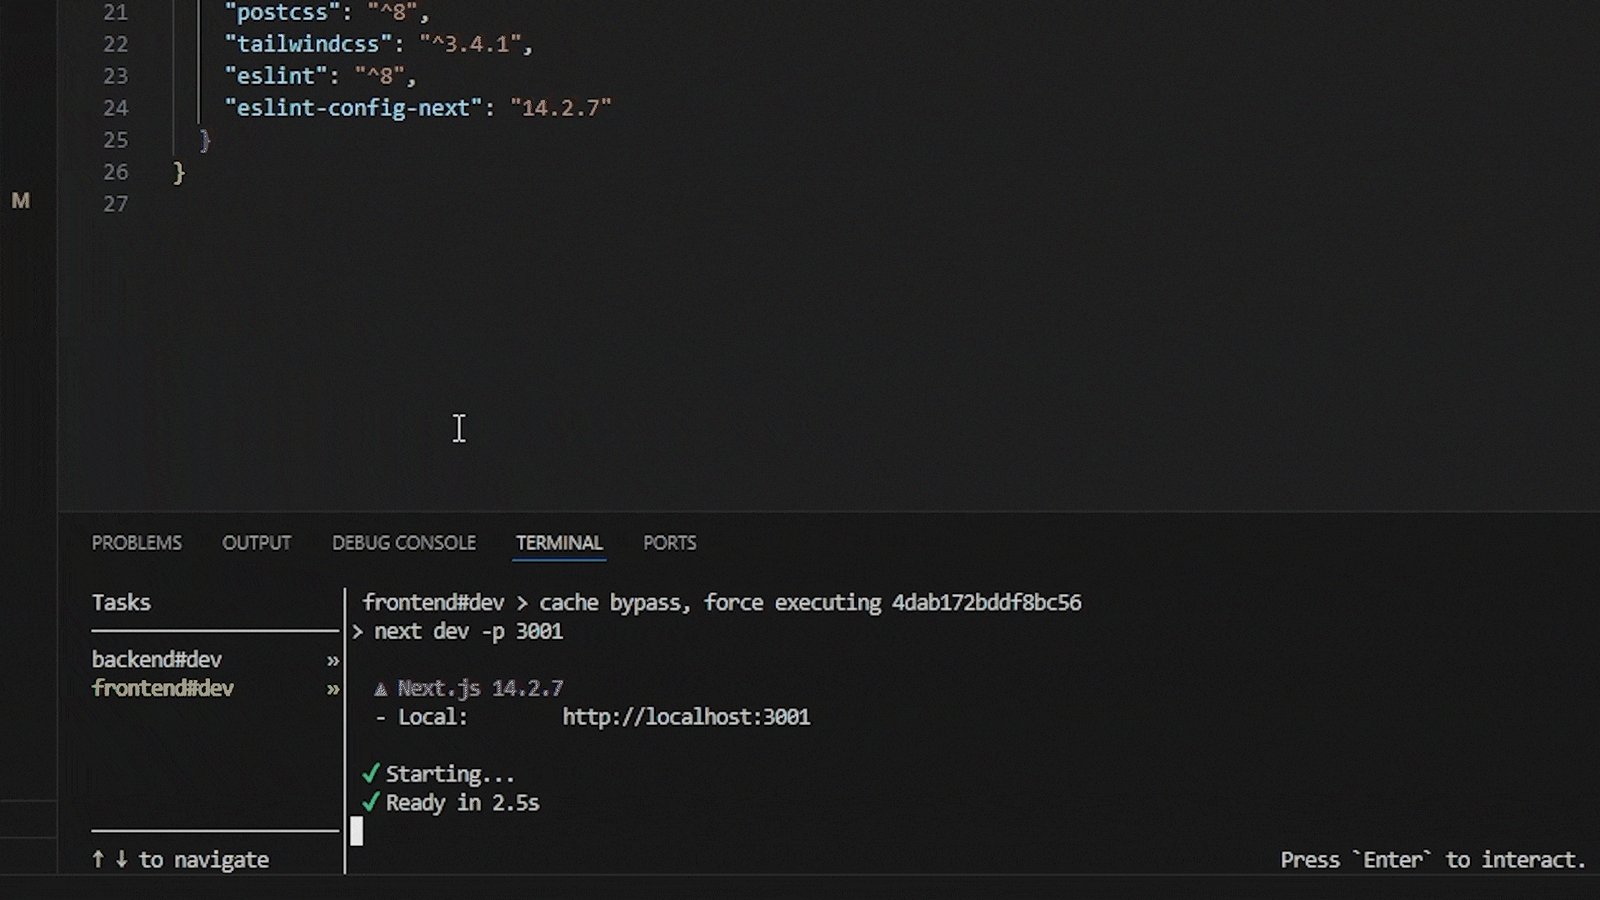Show the DEBUG CONSOLE tab
This screenshot has height=900, width=1600.
(x=404, y=543)
